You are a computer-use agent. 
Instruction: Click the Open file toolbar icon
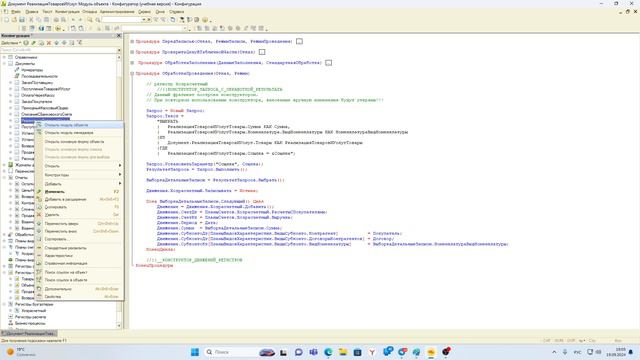point(14,20)
